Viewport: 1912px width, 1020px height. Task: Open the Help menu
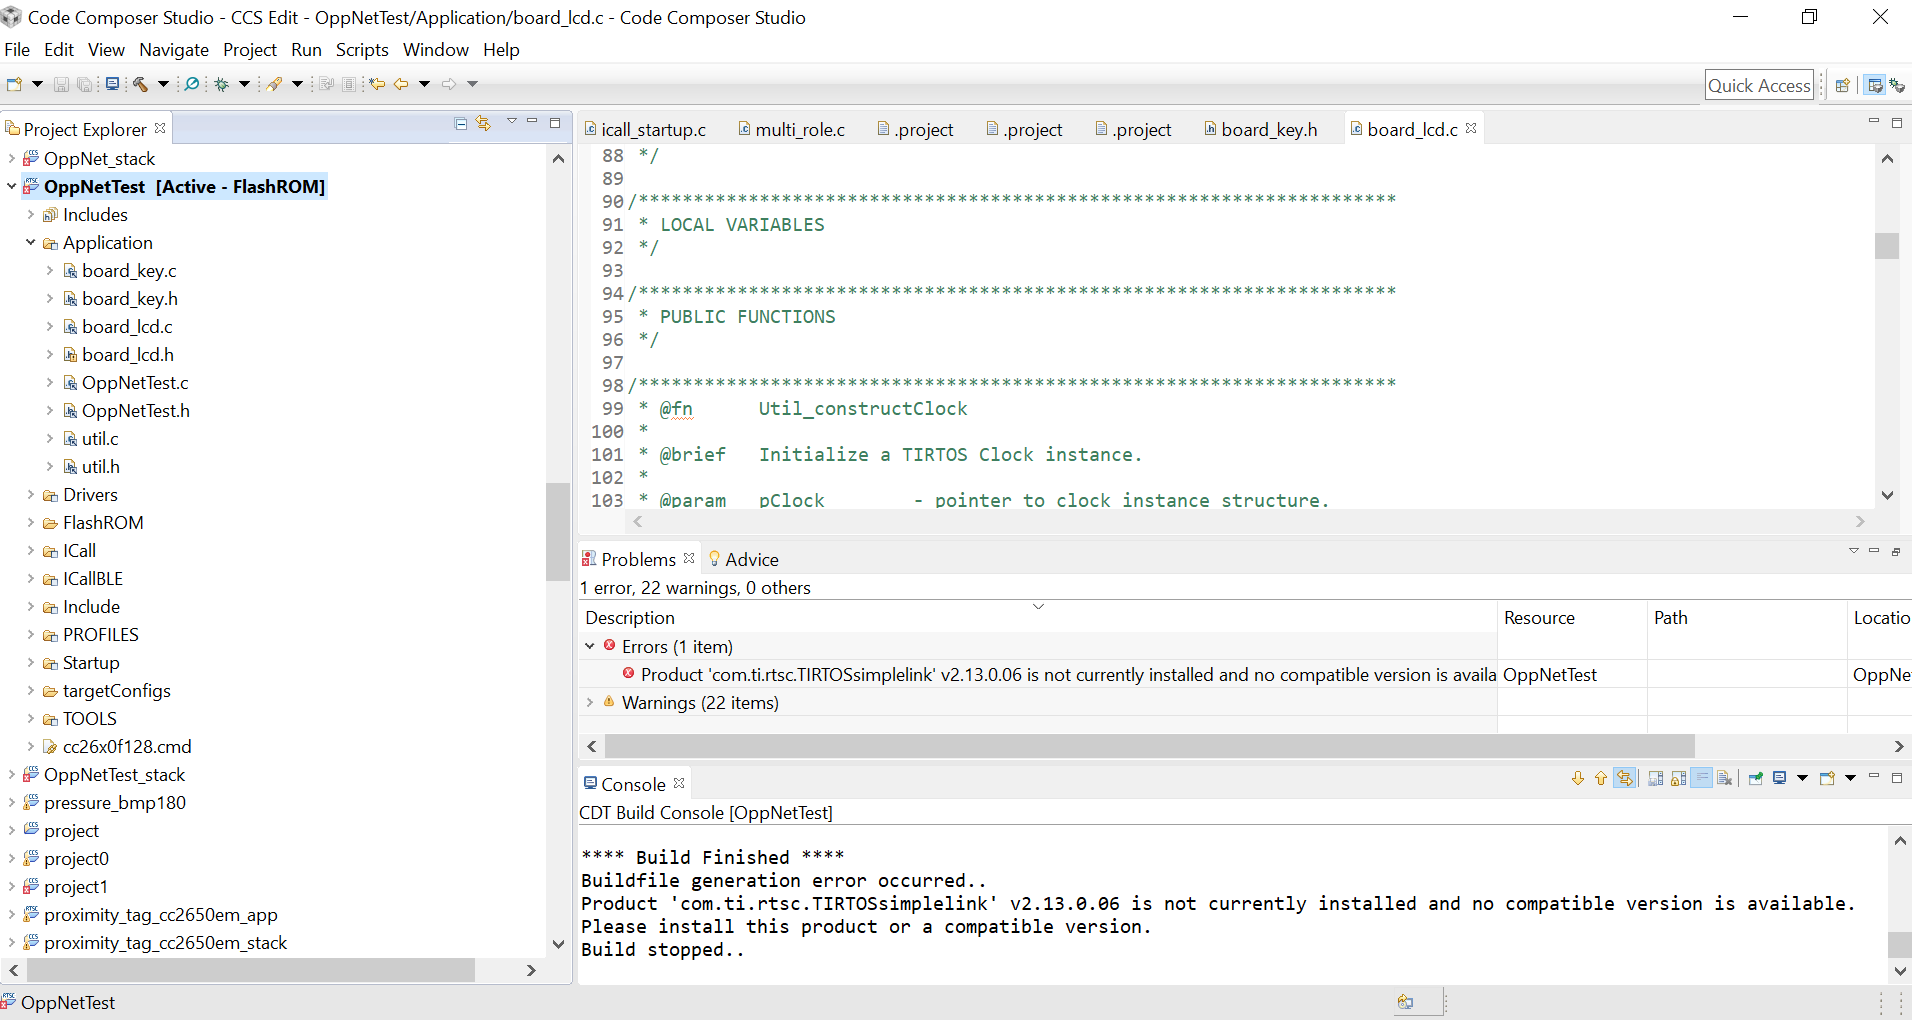click(501, 50)
